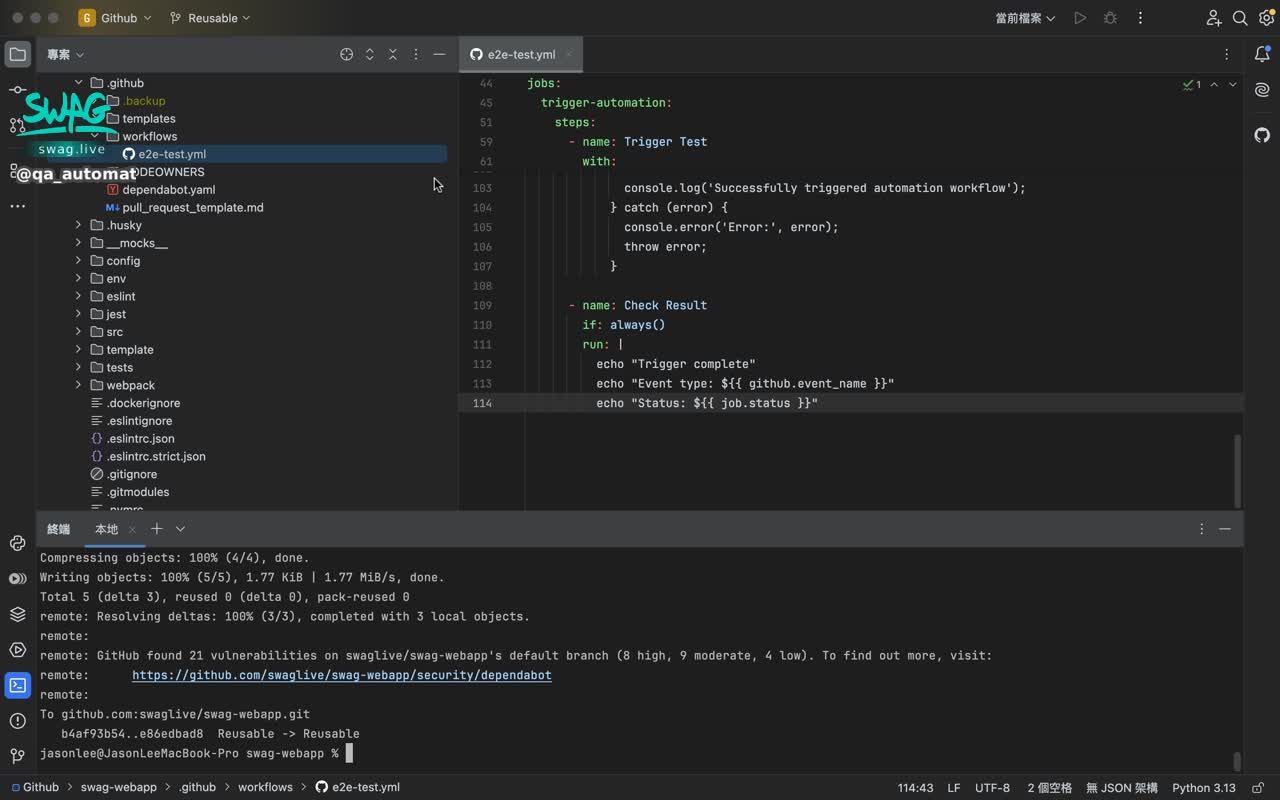Open the Services tool icon

17,579
